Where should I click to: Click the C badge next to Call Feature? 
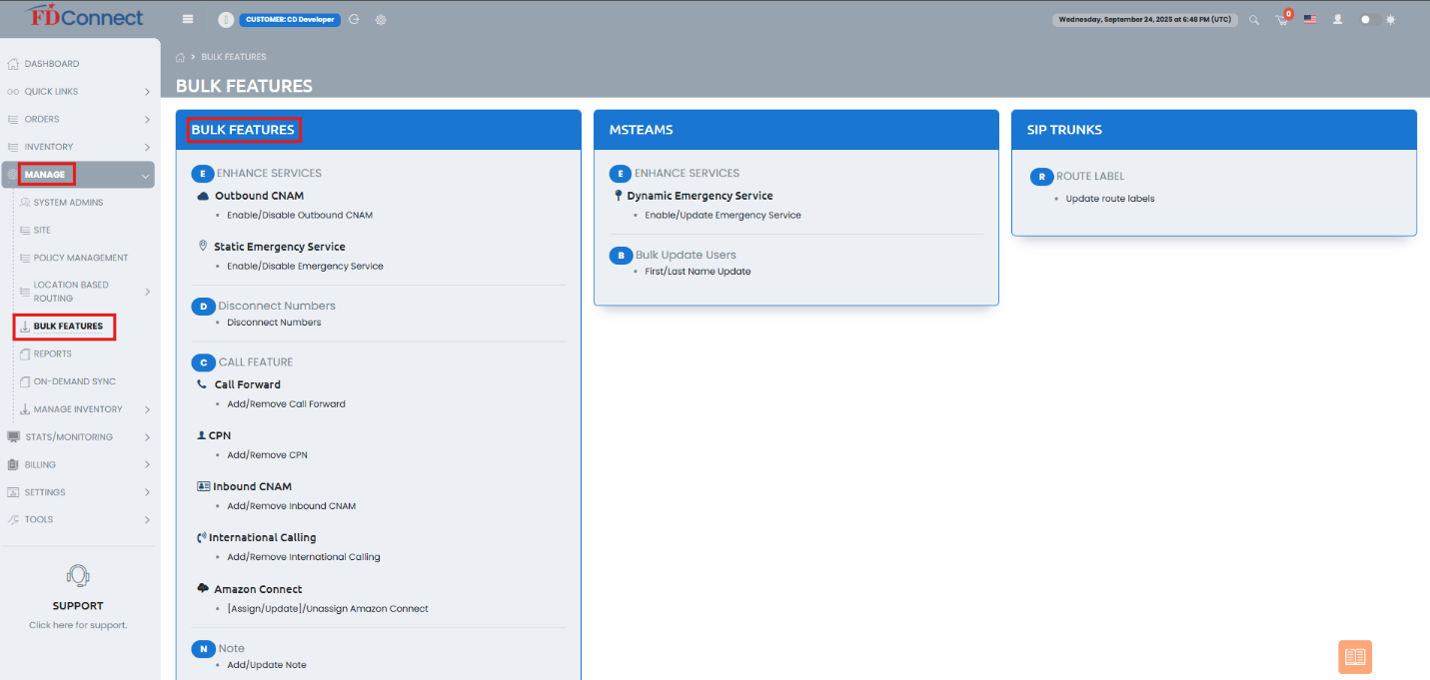point(203,362)
